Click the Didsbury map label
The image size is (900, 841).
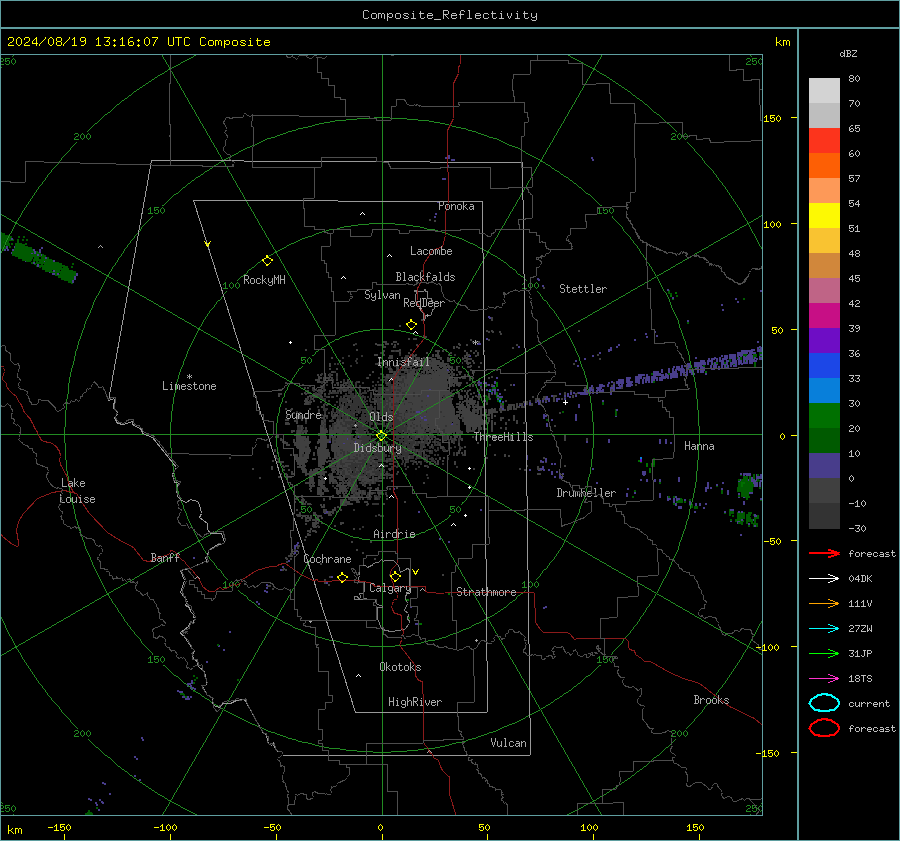coord(377,448)
